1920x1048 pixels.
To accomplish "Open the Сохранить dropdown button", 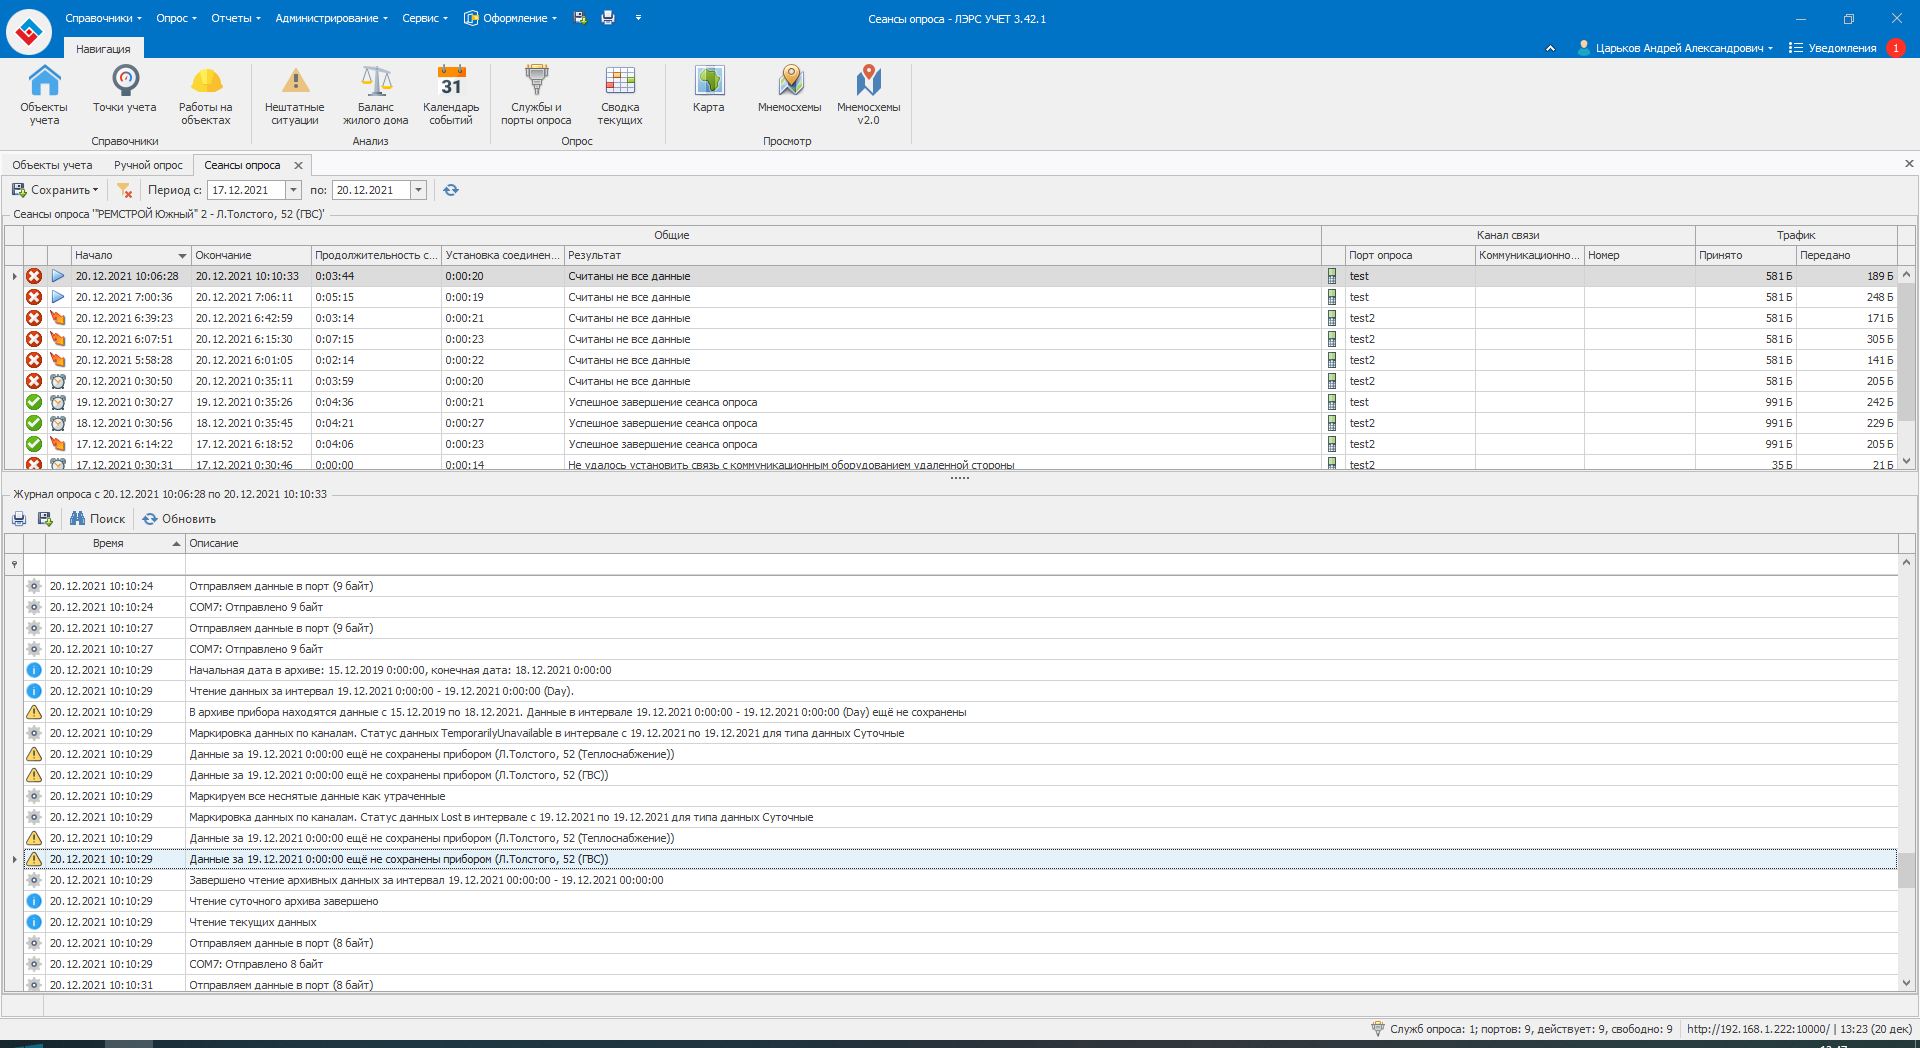I will click(56, 190).
